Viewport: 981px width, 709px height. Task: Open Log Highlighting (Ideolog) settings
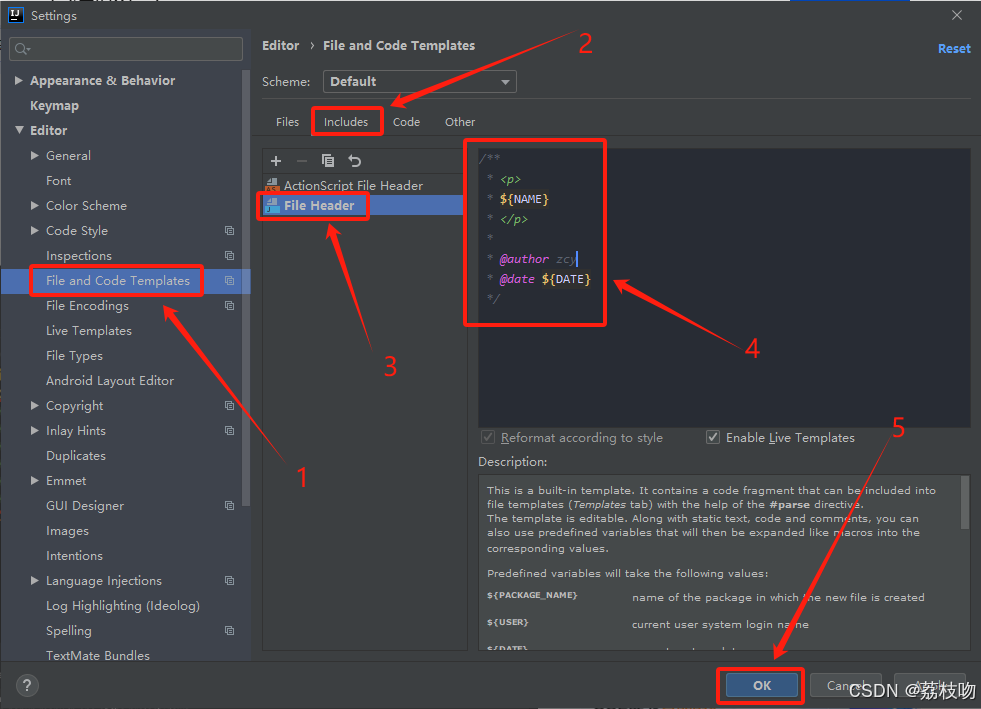tap(123, 606)
